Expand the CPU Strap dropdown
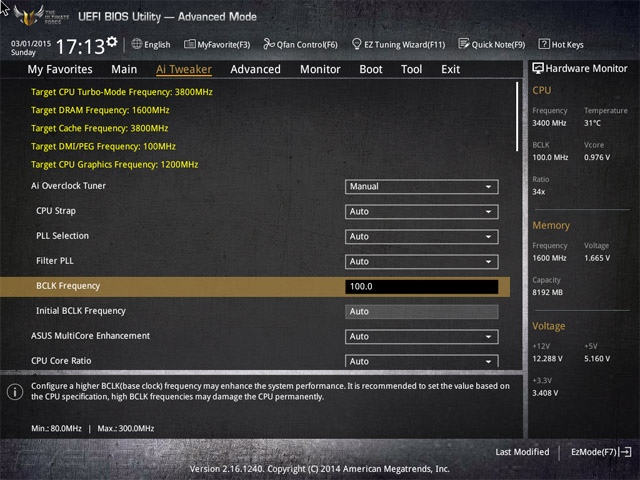 point(422,211)
